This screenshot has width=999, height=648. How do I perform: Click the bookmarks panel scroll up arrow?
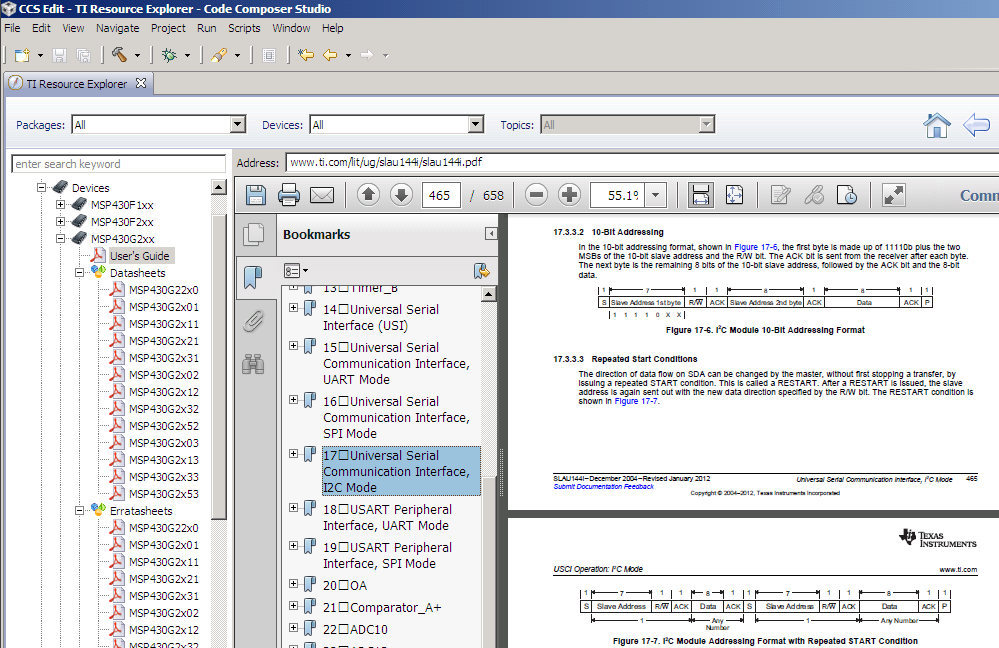489,294
